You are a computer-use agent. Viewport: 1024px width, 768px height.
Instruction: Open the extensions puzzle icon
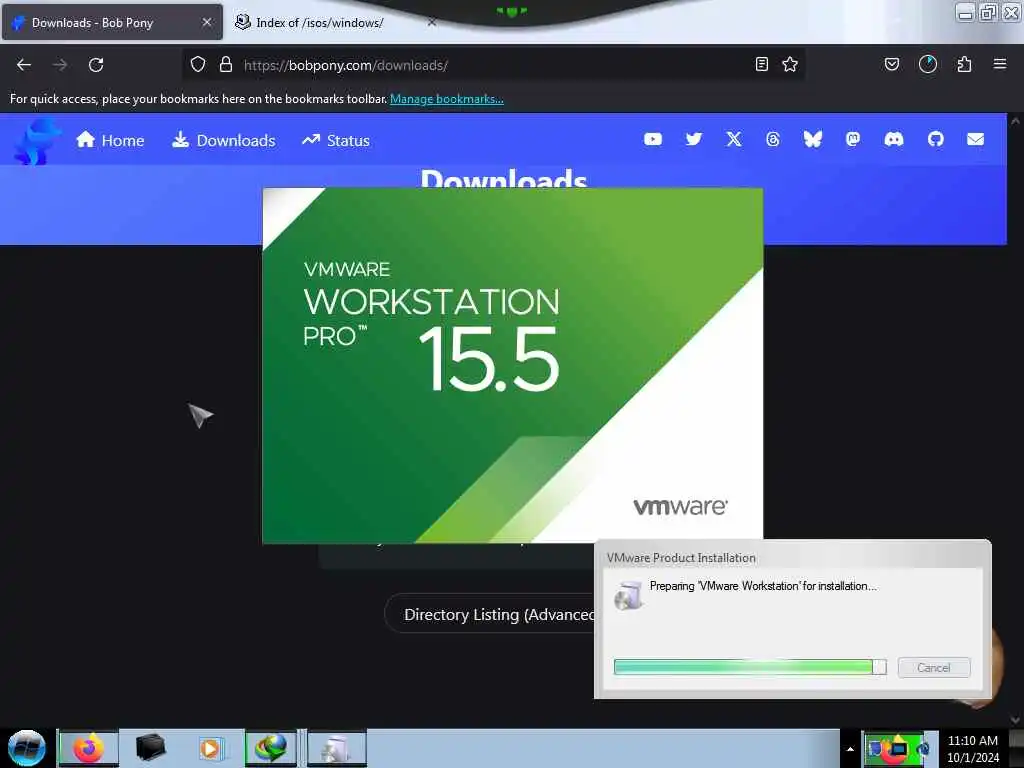pyautogui.click(x=964, y=64)
